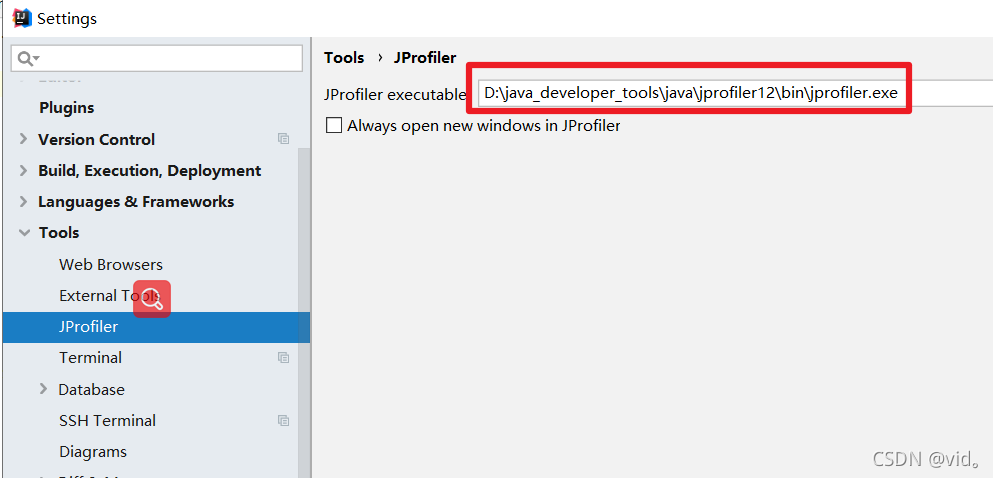The image size is (993, 478).
Task: Open Plugins settings page
Action: [66, 108]
